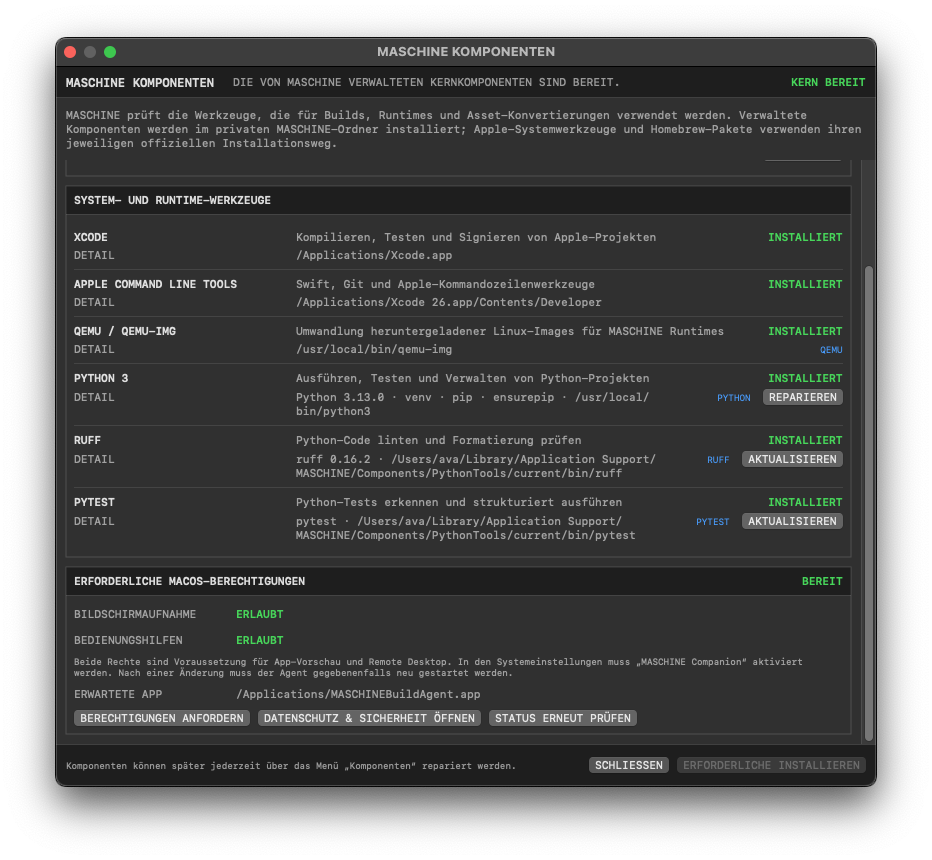Click the BILDSCHIRMAUFNAHME label

coord(135,614)
